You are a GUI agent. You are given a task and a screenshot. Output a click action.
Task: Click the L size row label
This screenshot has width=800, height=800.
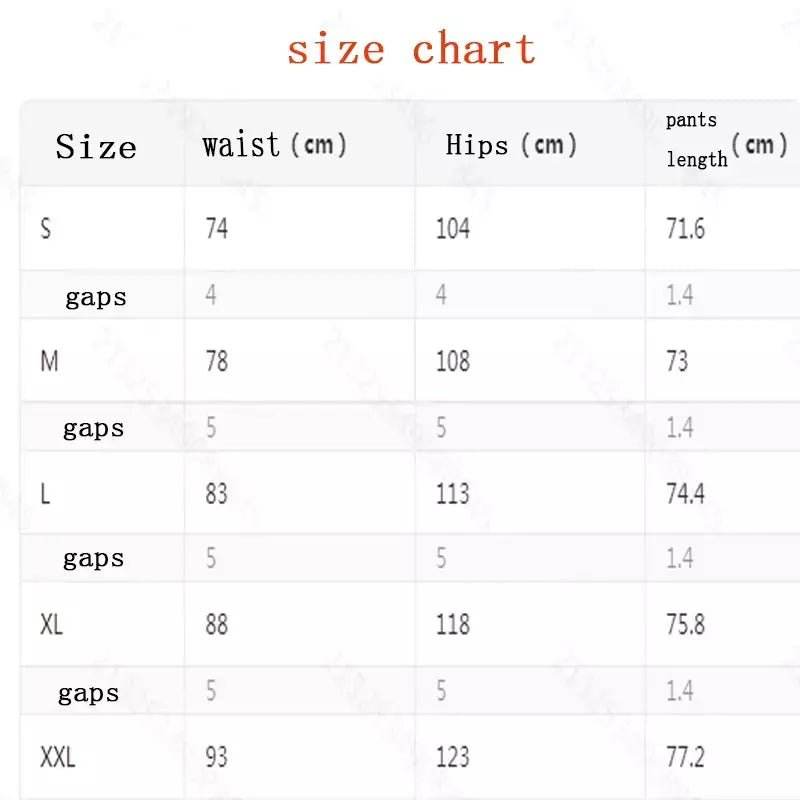pos(45,493)
